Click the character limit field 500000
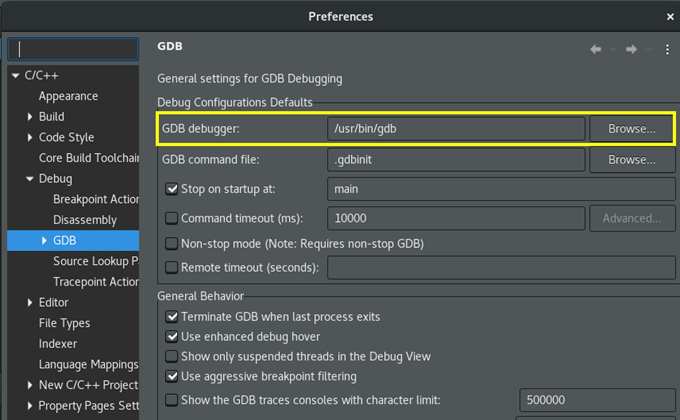The height and width of the screenshot is (420, 680). point(597,400)
